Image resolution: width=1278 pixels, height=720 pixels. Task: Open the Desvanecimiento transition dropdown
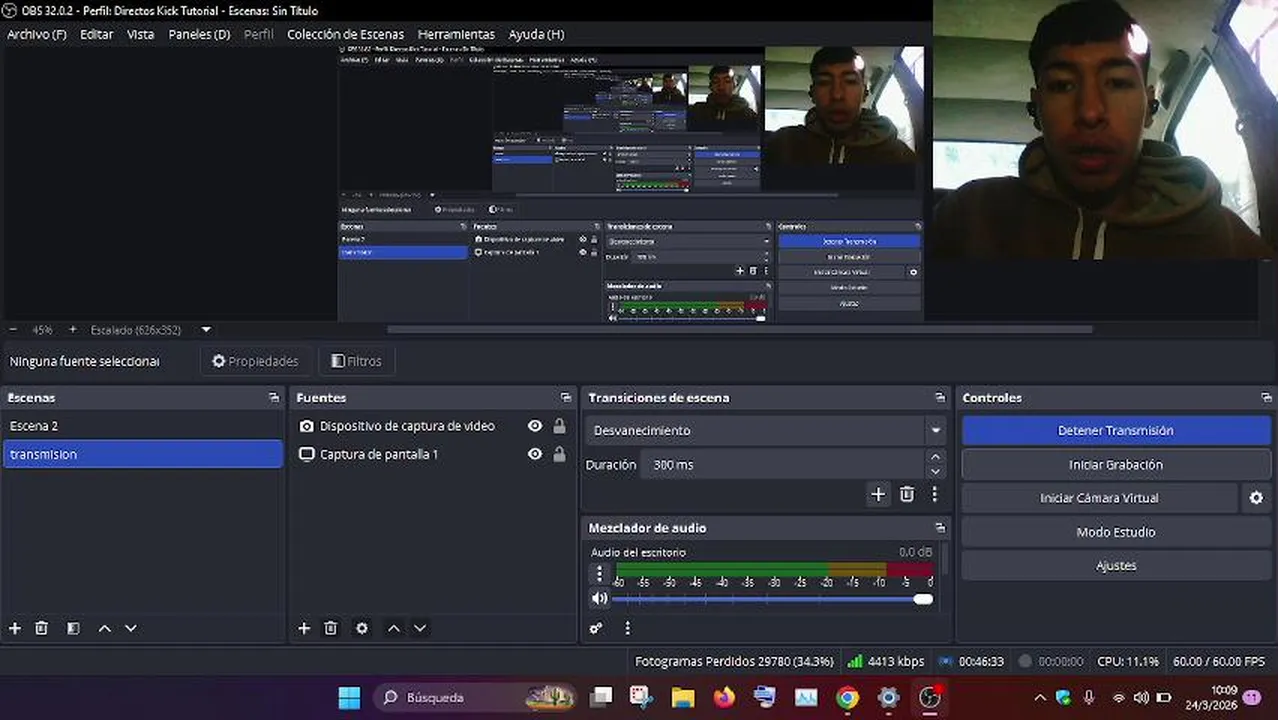pos(765,430)
